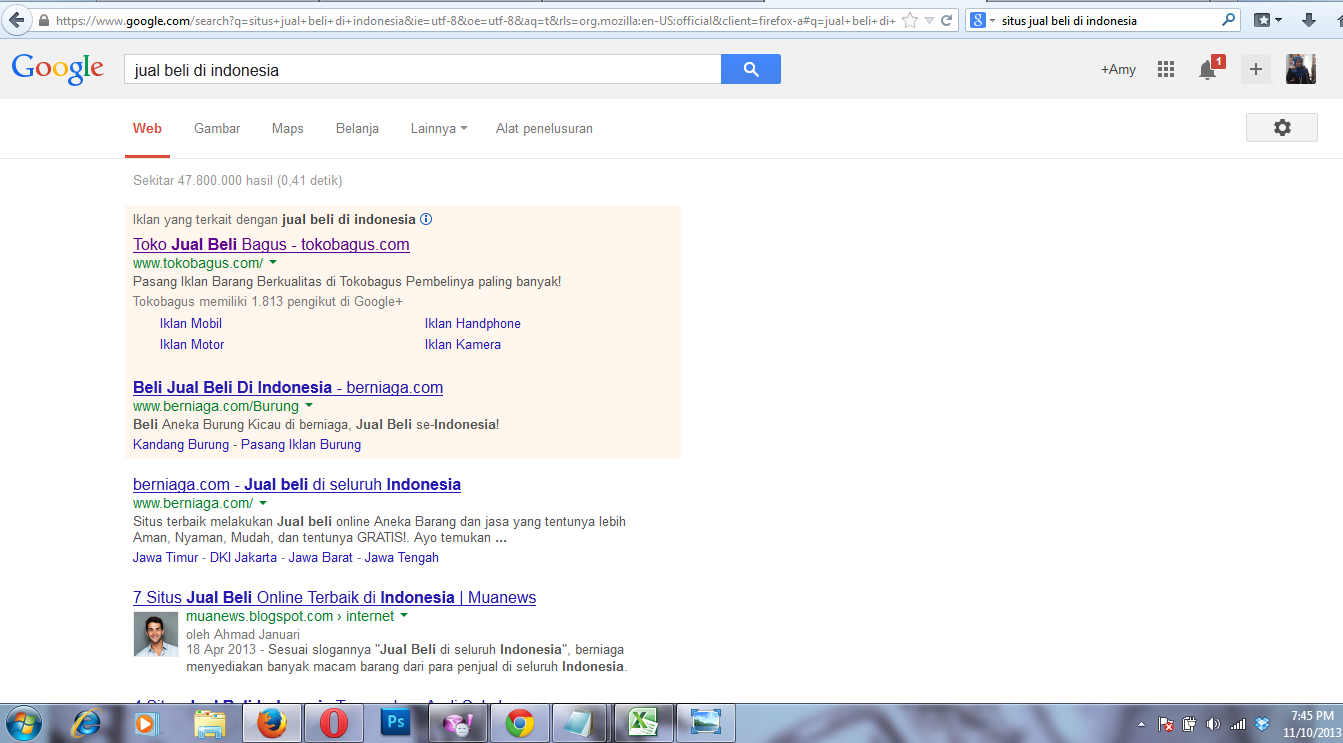Screen dimensions: 1343x743
Task: Open the Jawa Barat sitelink
Action: [x=321, y=557]
